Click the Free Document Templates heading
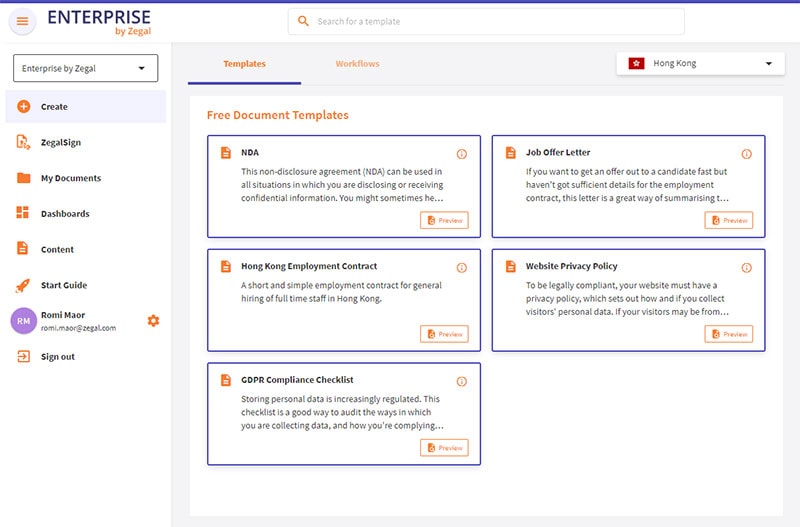 click(278, 115)
